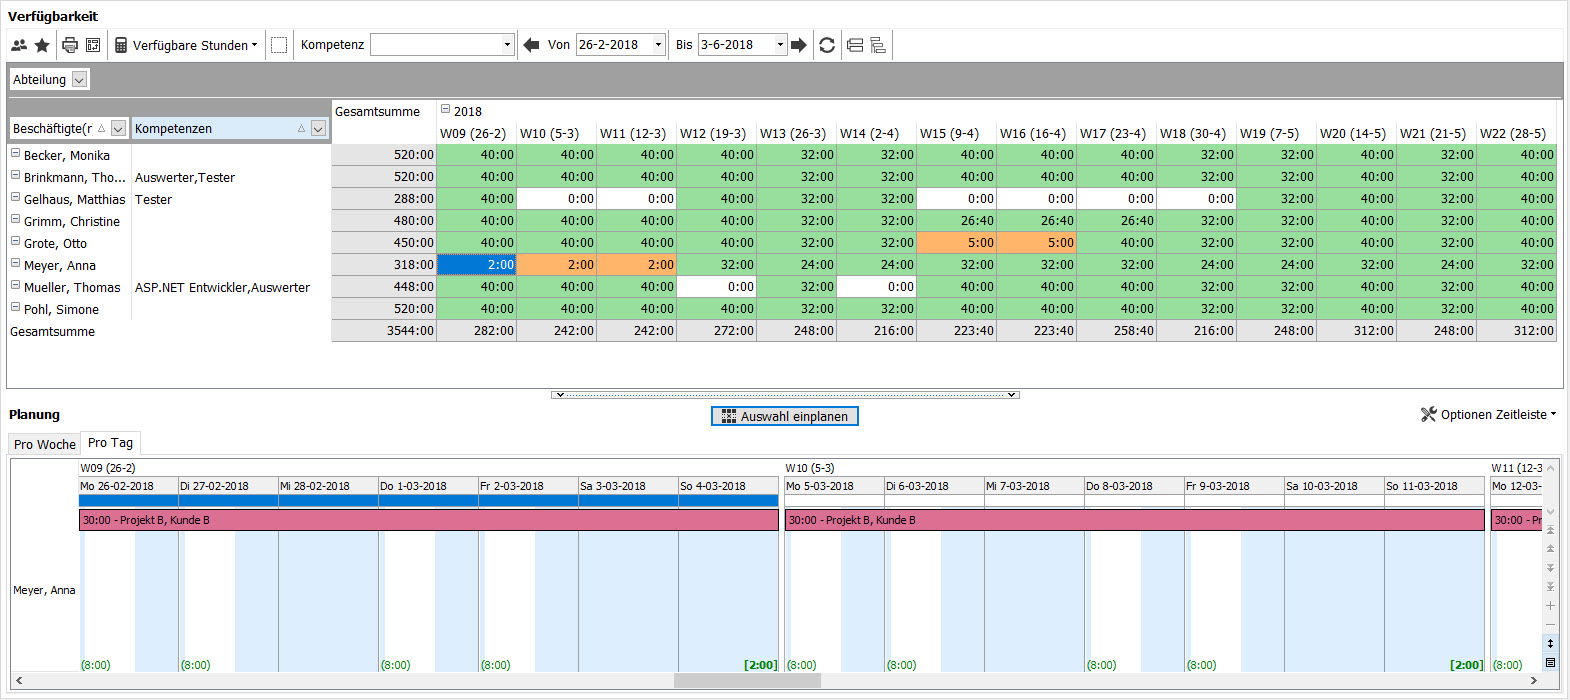Open the Verfügbare Stunden menu

[186, 45]
